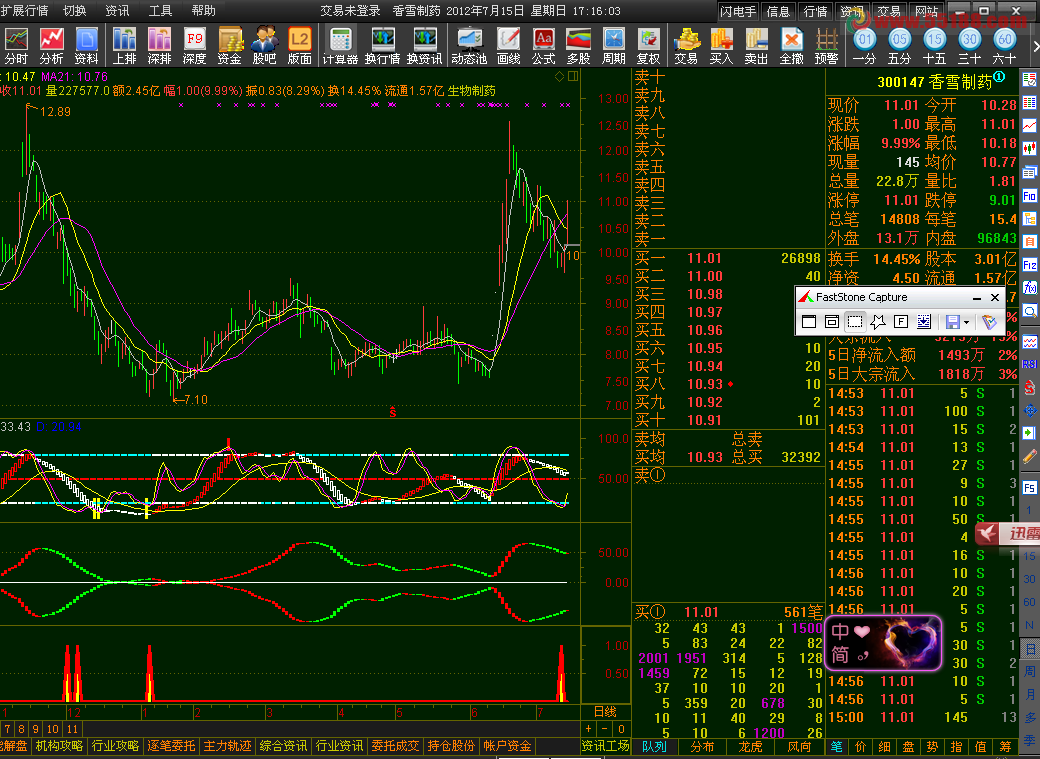The width and height of the screenshot is (1040, 759).
Task: Switch to the 筹 chip distribution tab
Action: coord(1006,746)
